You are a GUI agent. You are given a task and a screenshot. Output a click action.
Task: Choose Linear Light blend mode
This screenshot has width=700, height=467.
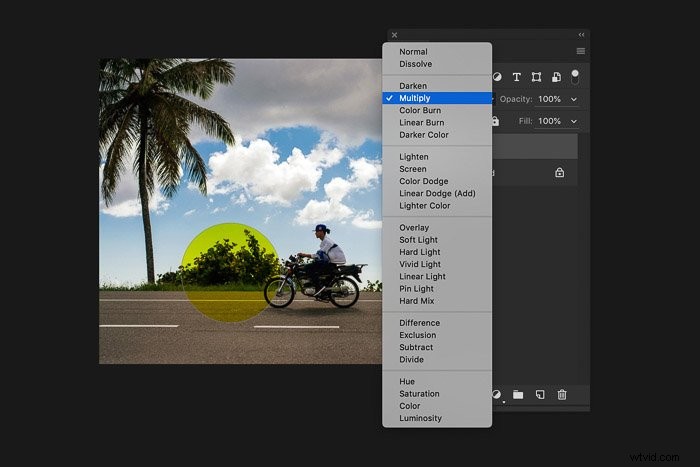tap(437, 276)
